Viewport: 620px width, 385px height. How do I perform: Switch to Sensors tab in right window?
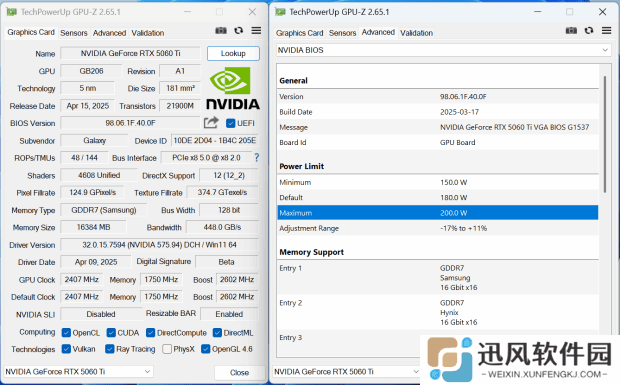(x=342, y=33)
